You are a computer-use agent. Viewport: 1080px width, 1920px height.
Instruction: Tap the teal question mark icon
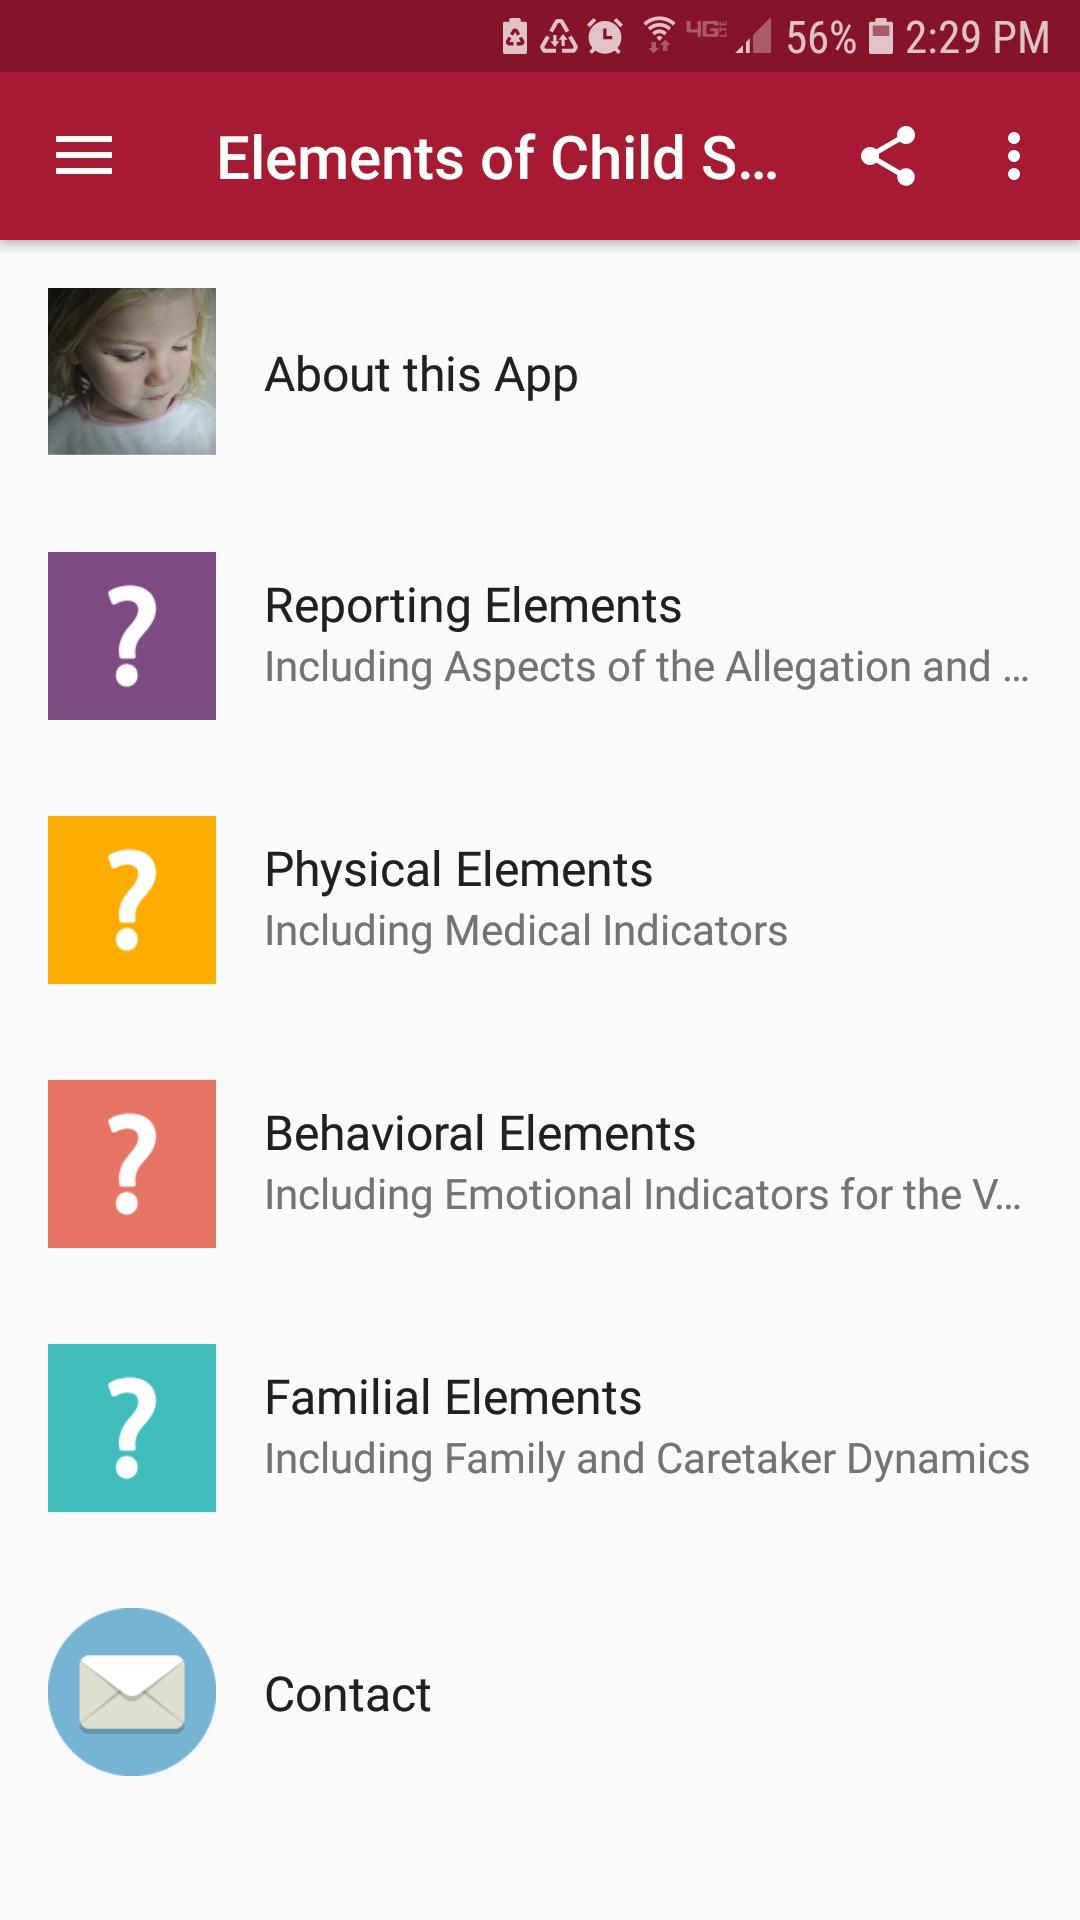pyautogui.click(x=132, y=1428)
